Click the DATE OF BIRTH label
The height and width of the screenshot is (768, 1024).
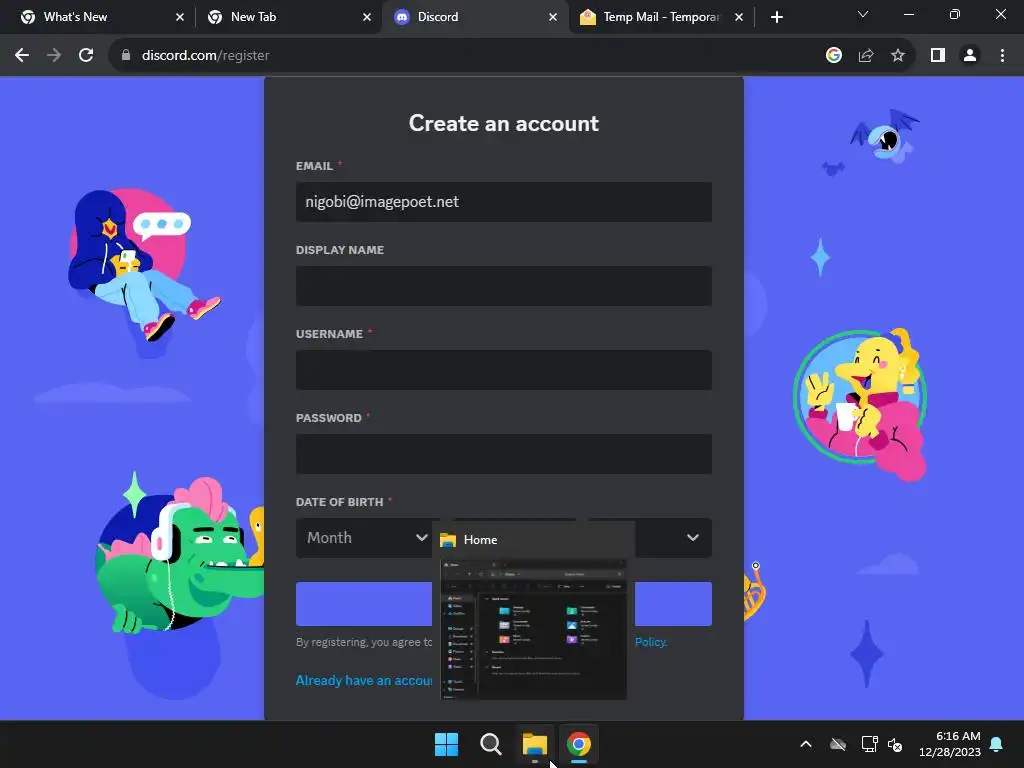click(340, 502)
